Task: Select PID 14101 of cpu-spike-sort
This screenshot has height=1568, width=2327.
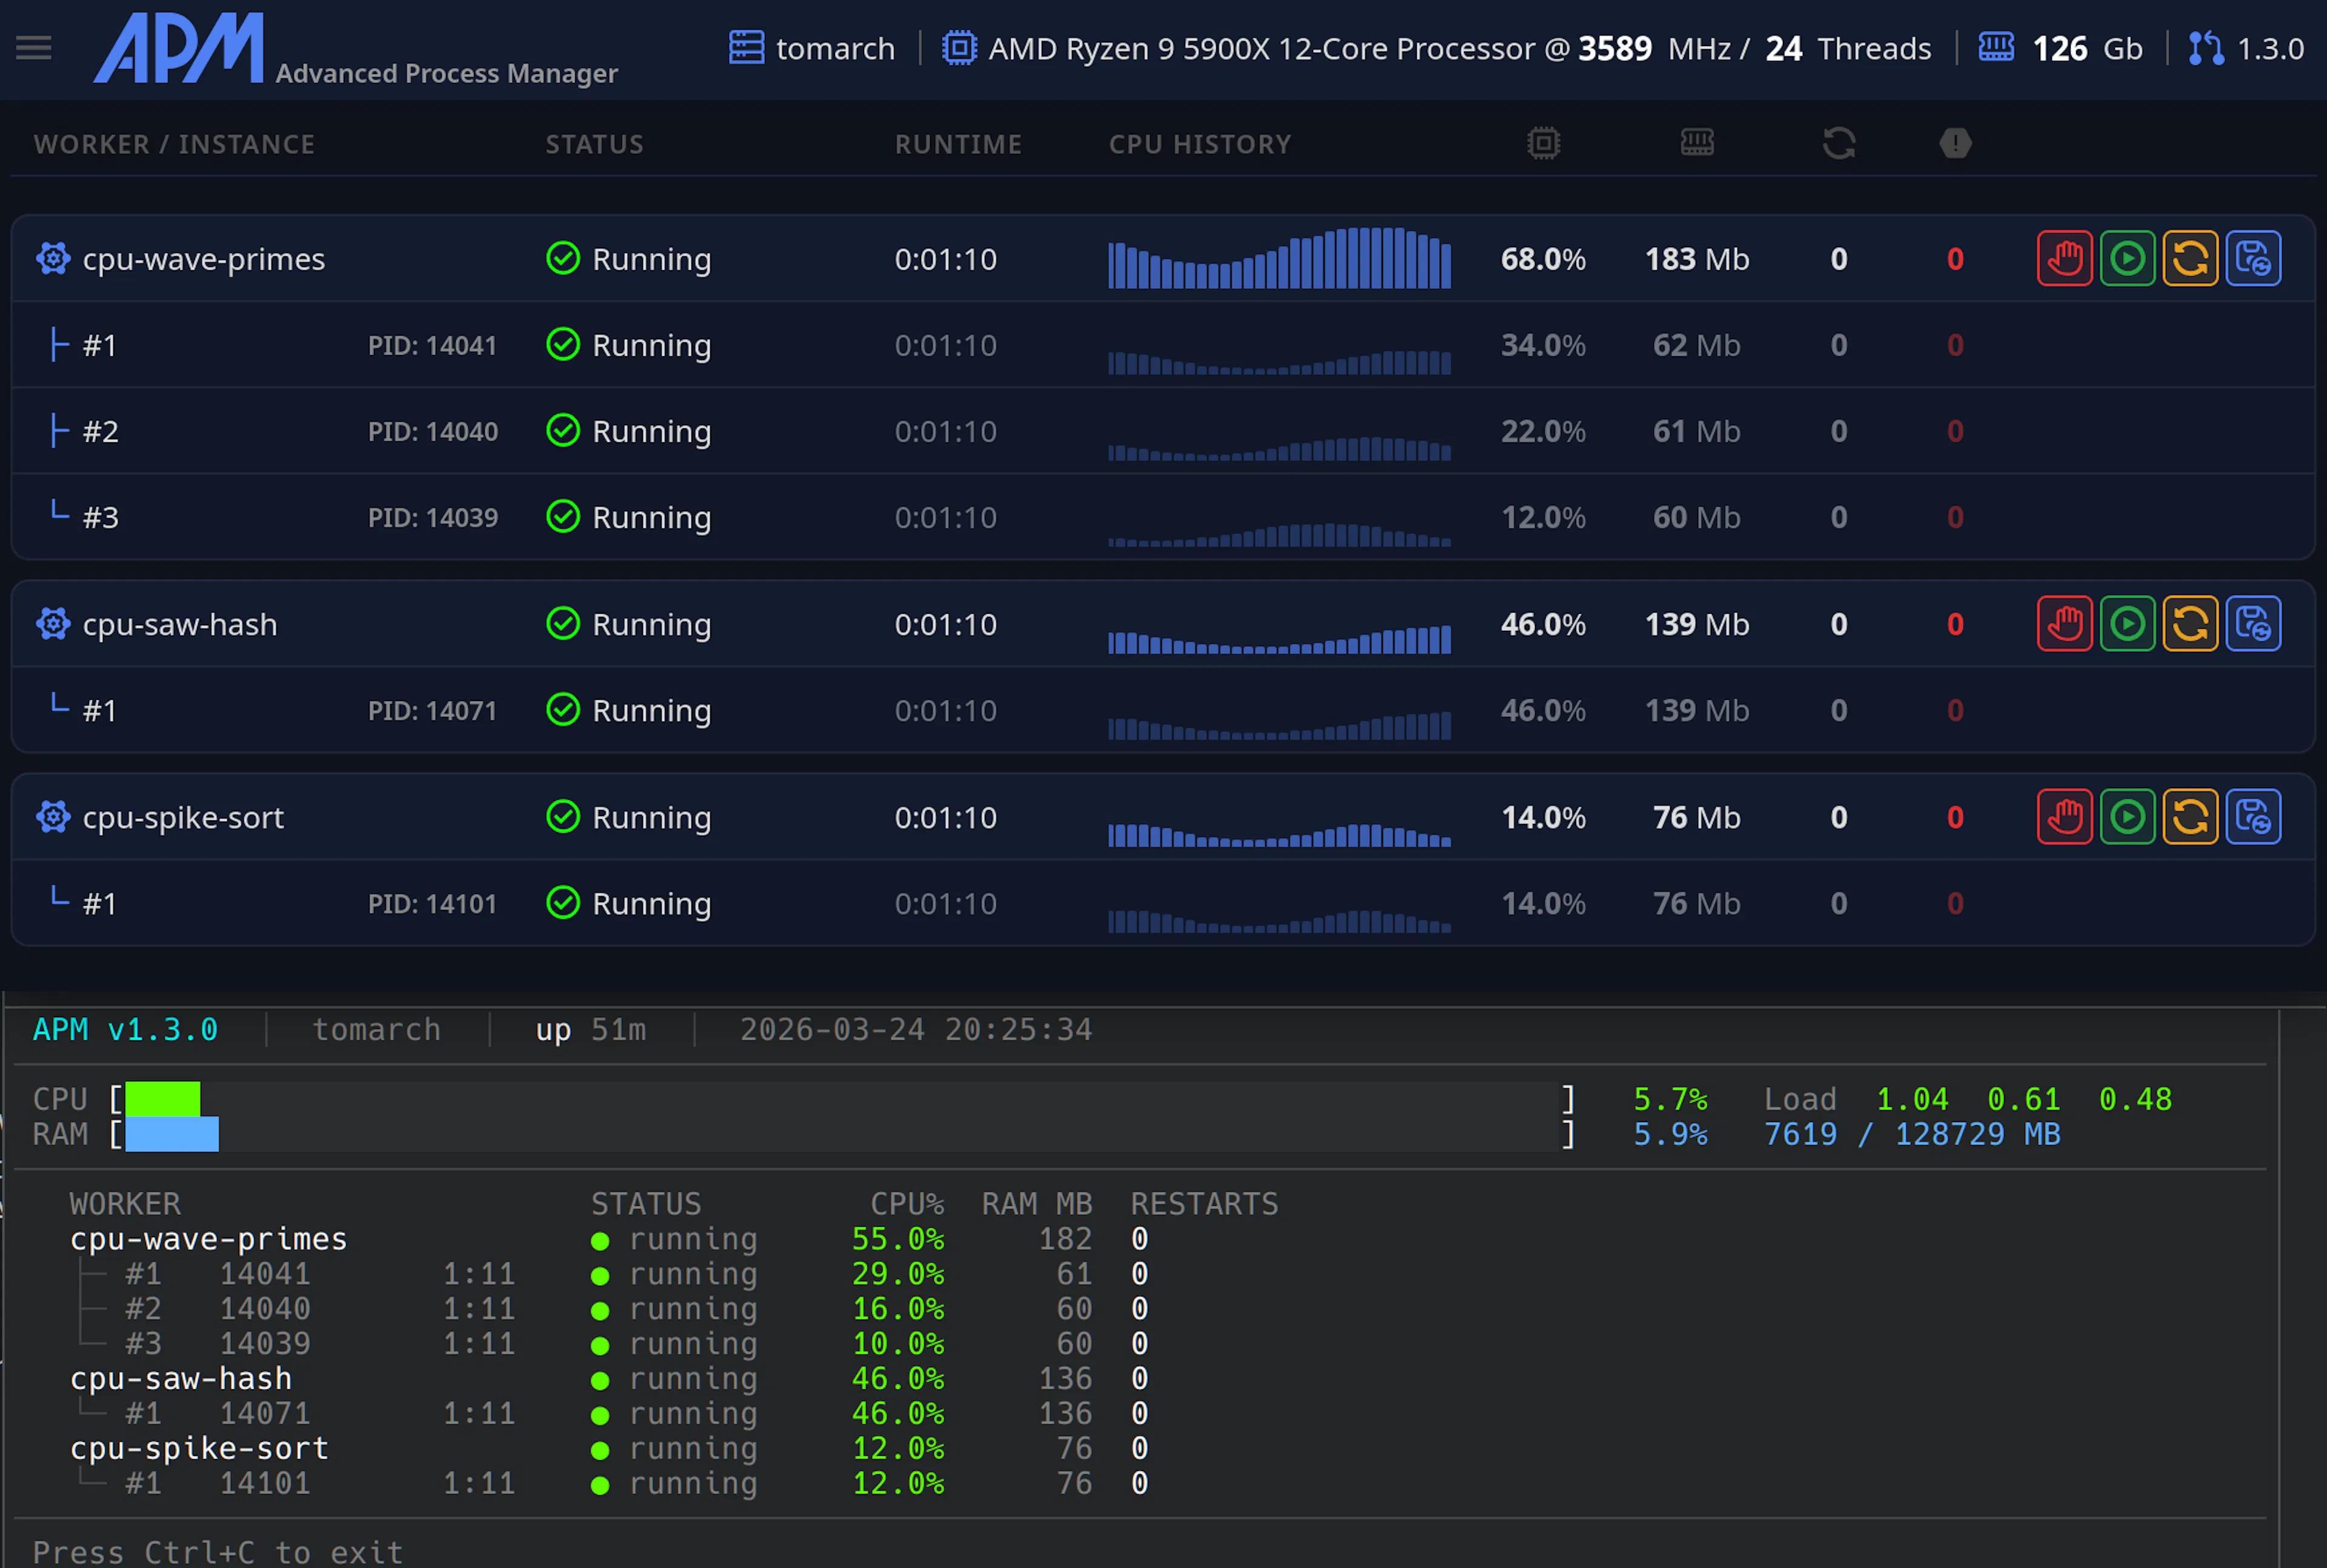Action: pos(432,903)
